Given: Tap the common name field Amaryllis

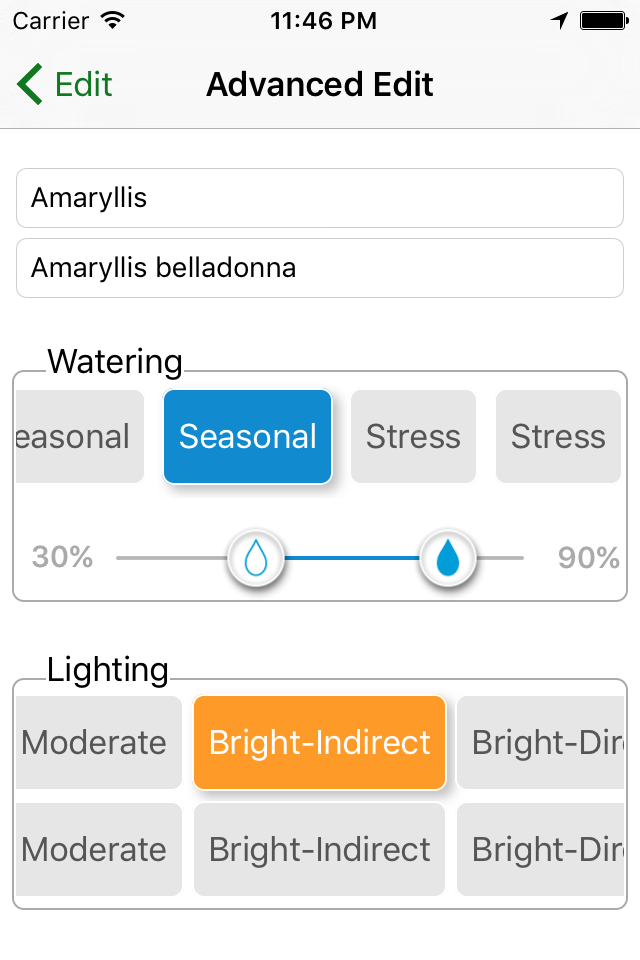Looking at the screenshot, I should click(320, 198).
